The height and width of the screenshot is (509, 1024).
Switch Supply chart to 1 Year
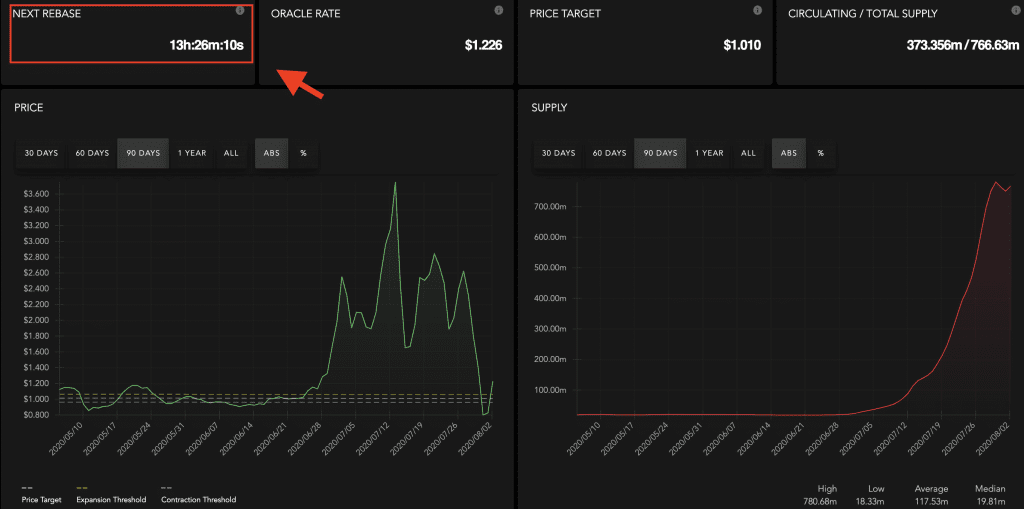(x=709, y=153)
